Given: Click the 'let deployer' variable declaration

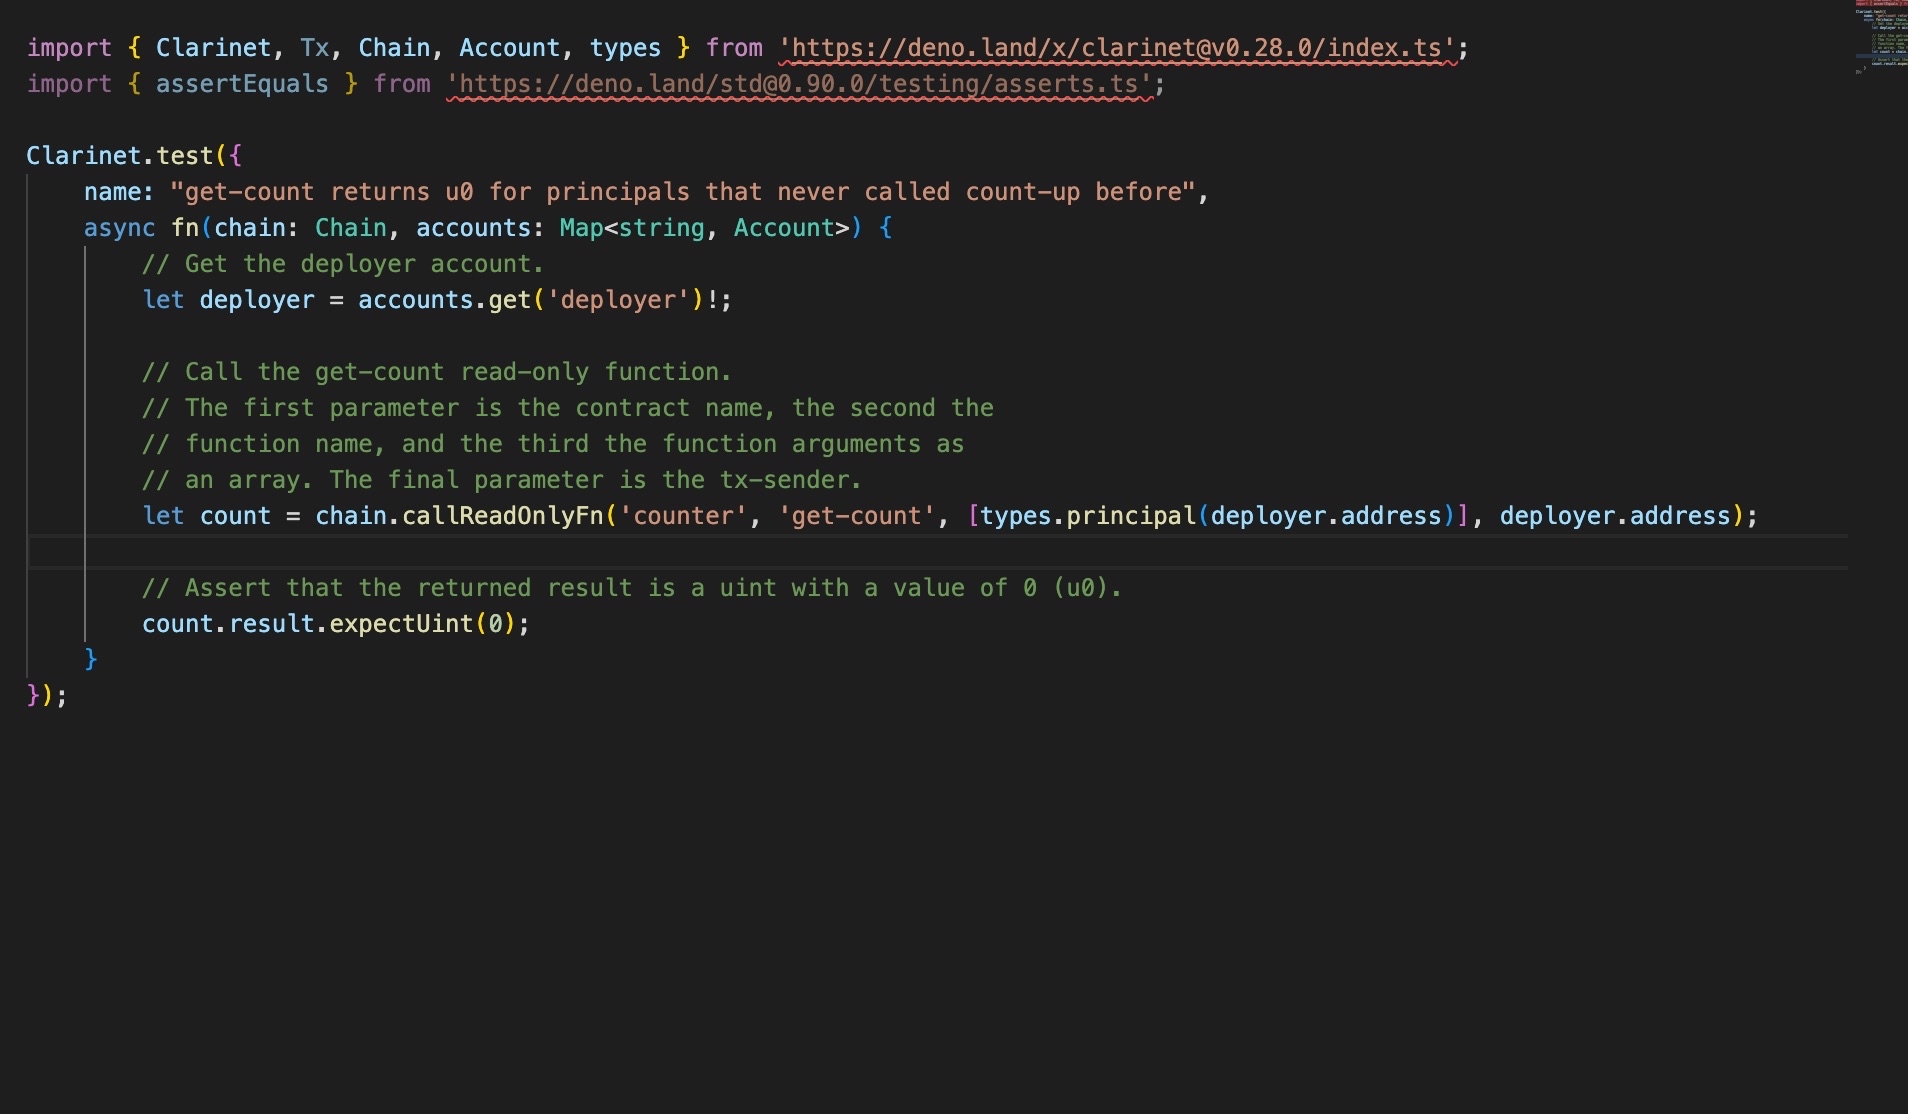Looking at the screenshot, I should pyautogui.click(x=228, y=300).
